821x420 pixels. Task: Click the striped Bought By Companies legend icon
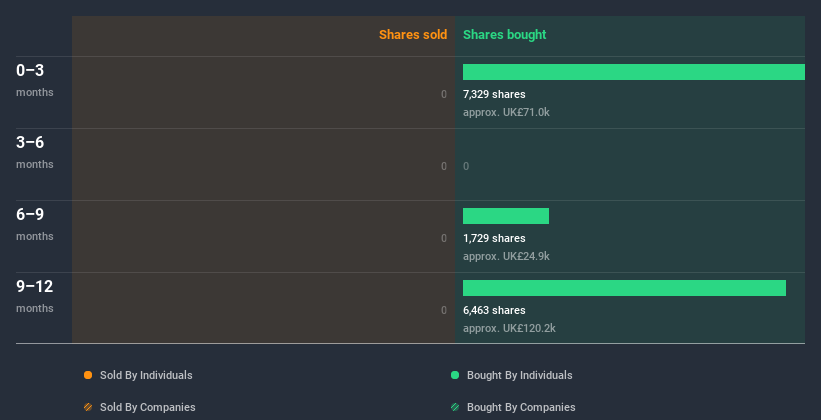point(455,407)
